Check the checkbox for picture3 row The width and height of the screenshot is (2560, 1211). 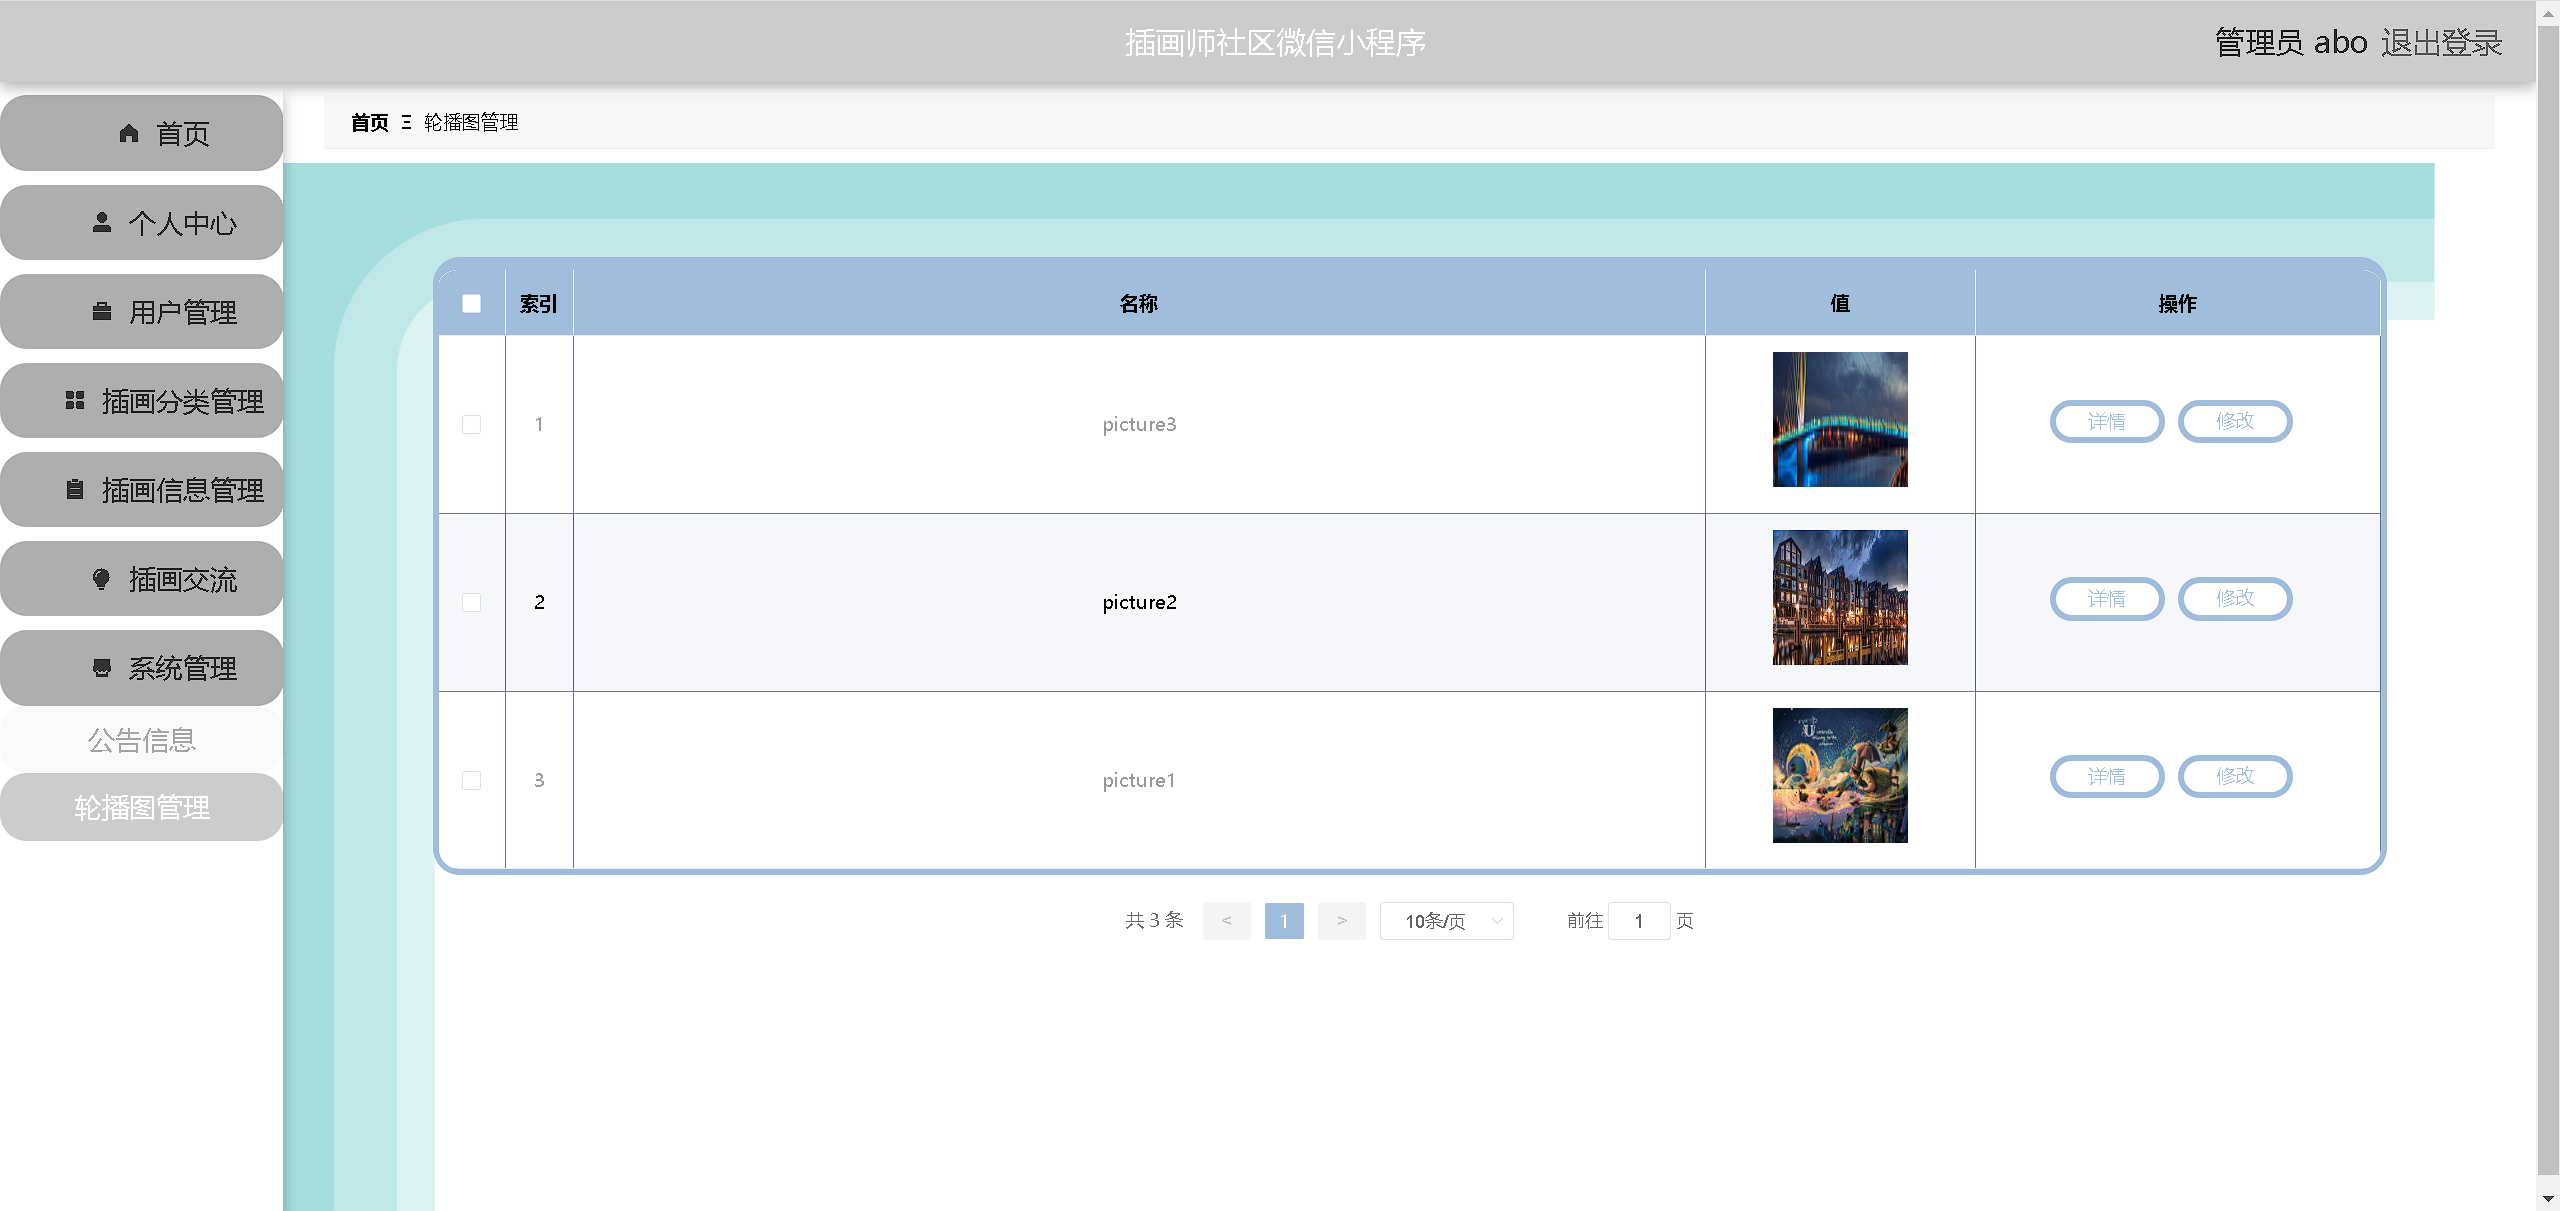(x=471, y=424)
